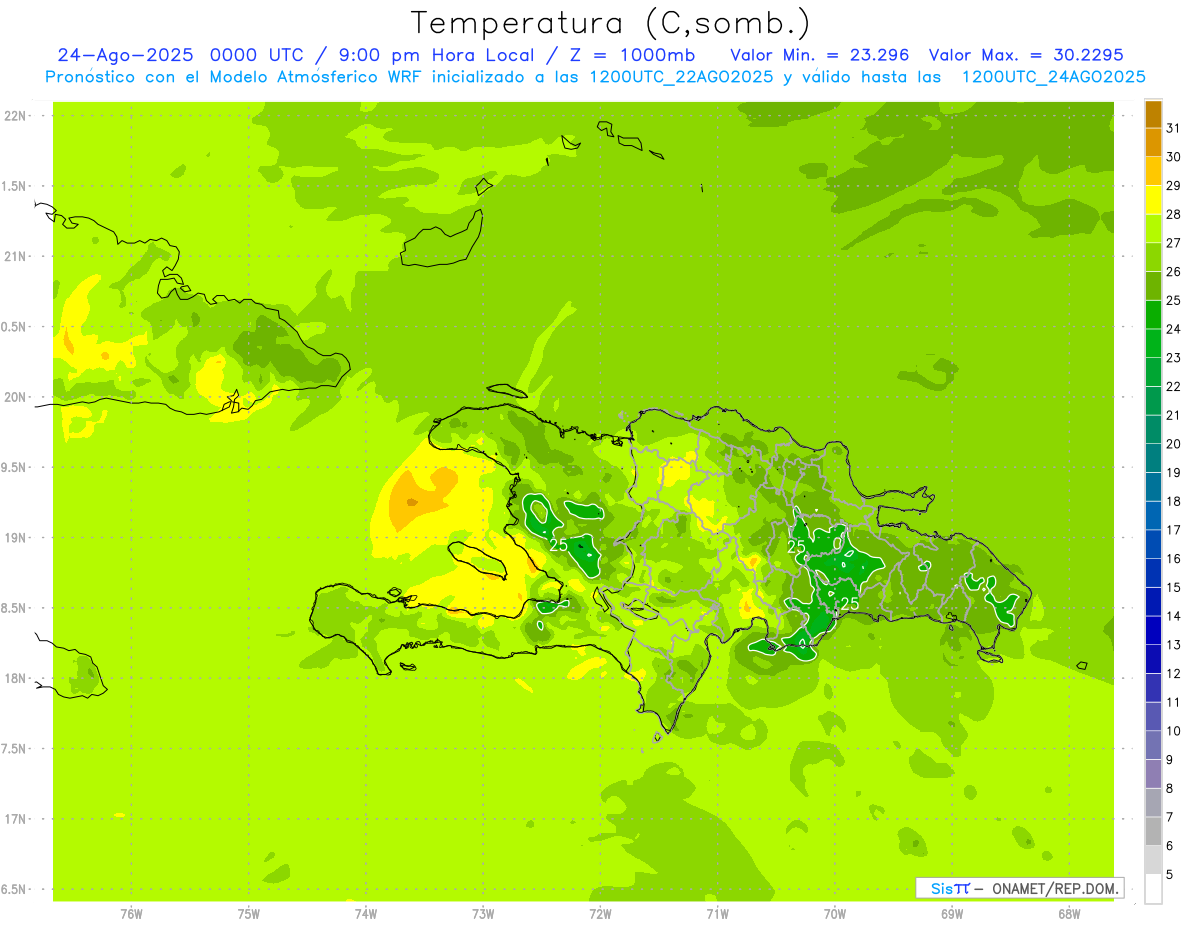Image resolution: width=1200 pixels, height=927 pixels.
Task: Click the '13' color bar label
Action: (1173, 645)
